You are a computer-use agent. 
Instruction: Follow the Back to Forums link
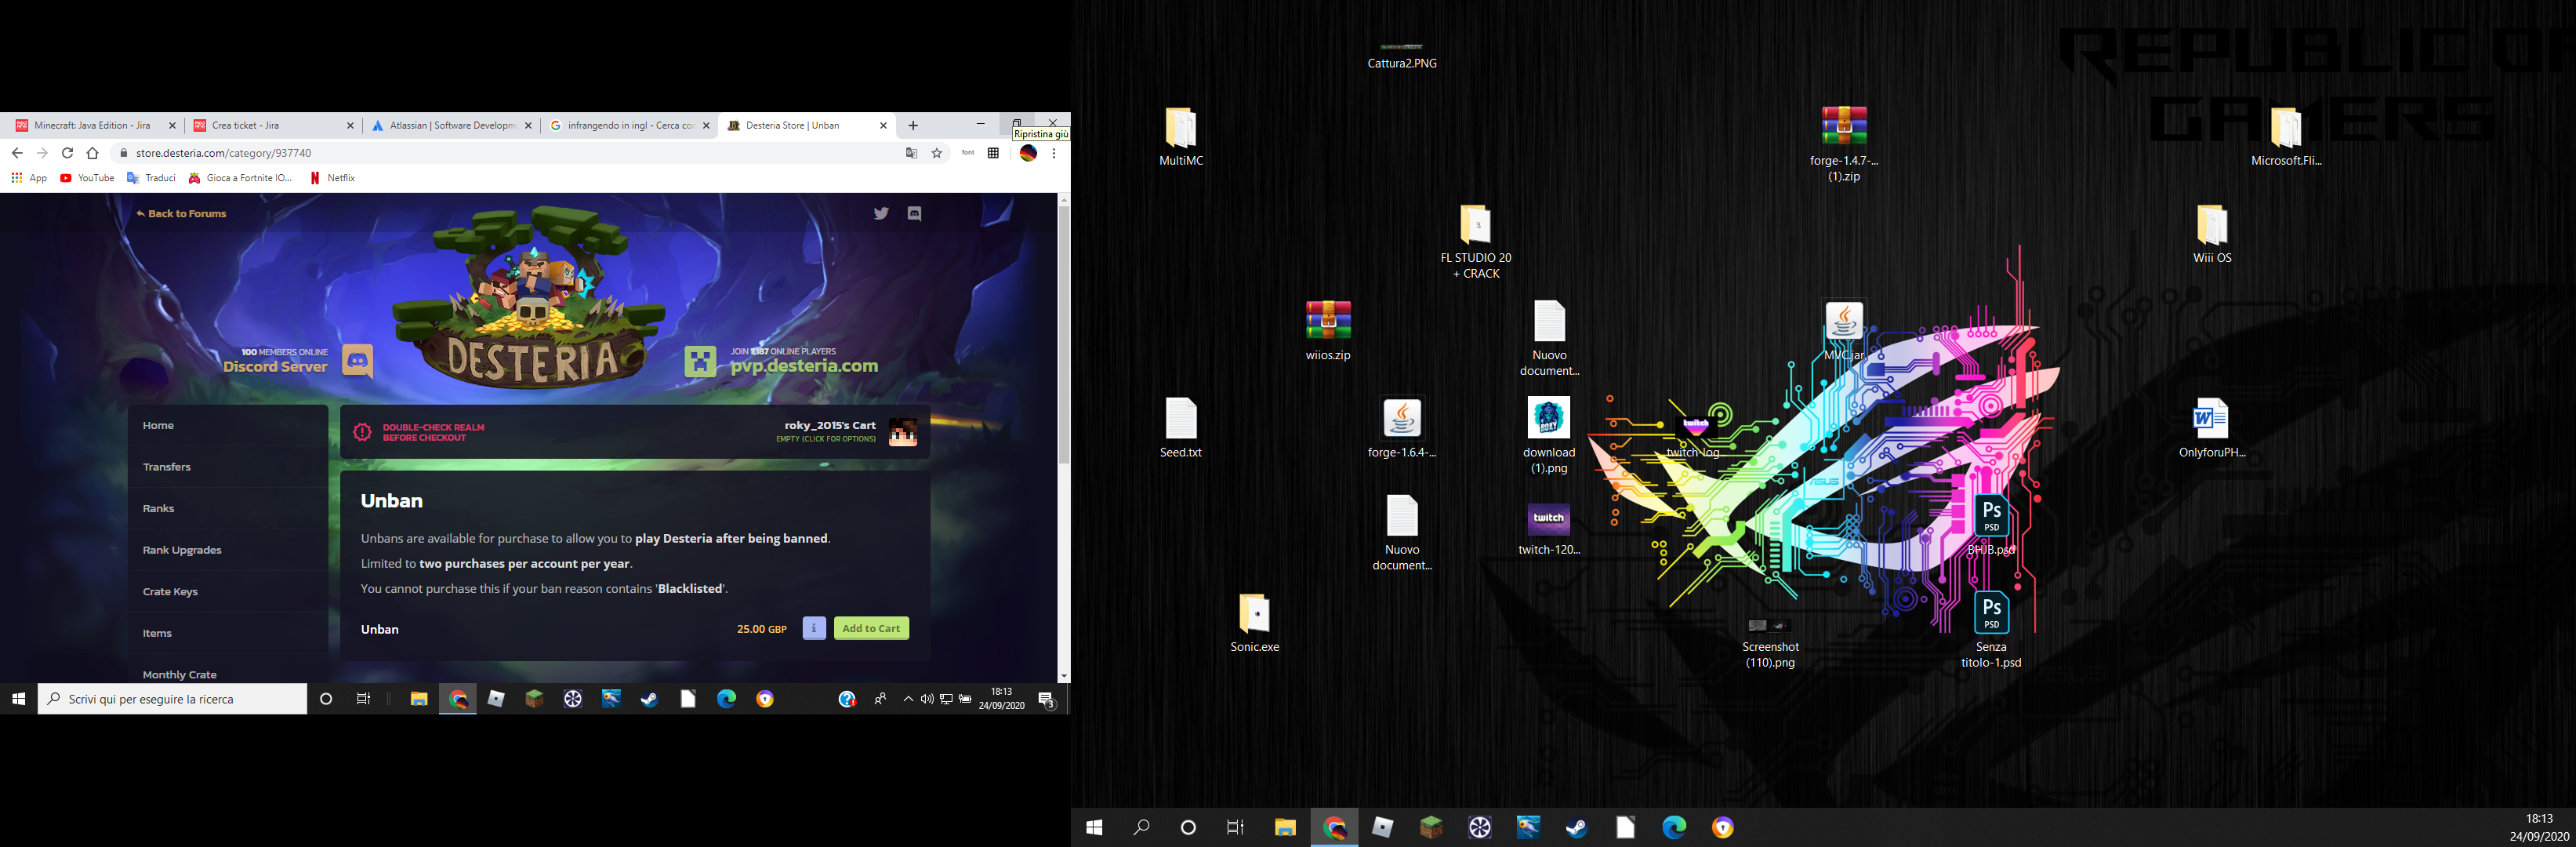(x=182, y=213)
